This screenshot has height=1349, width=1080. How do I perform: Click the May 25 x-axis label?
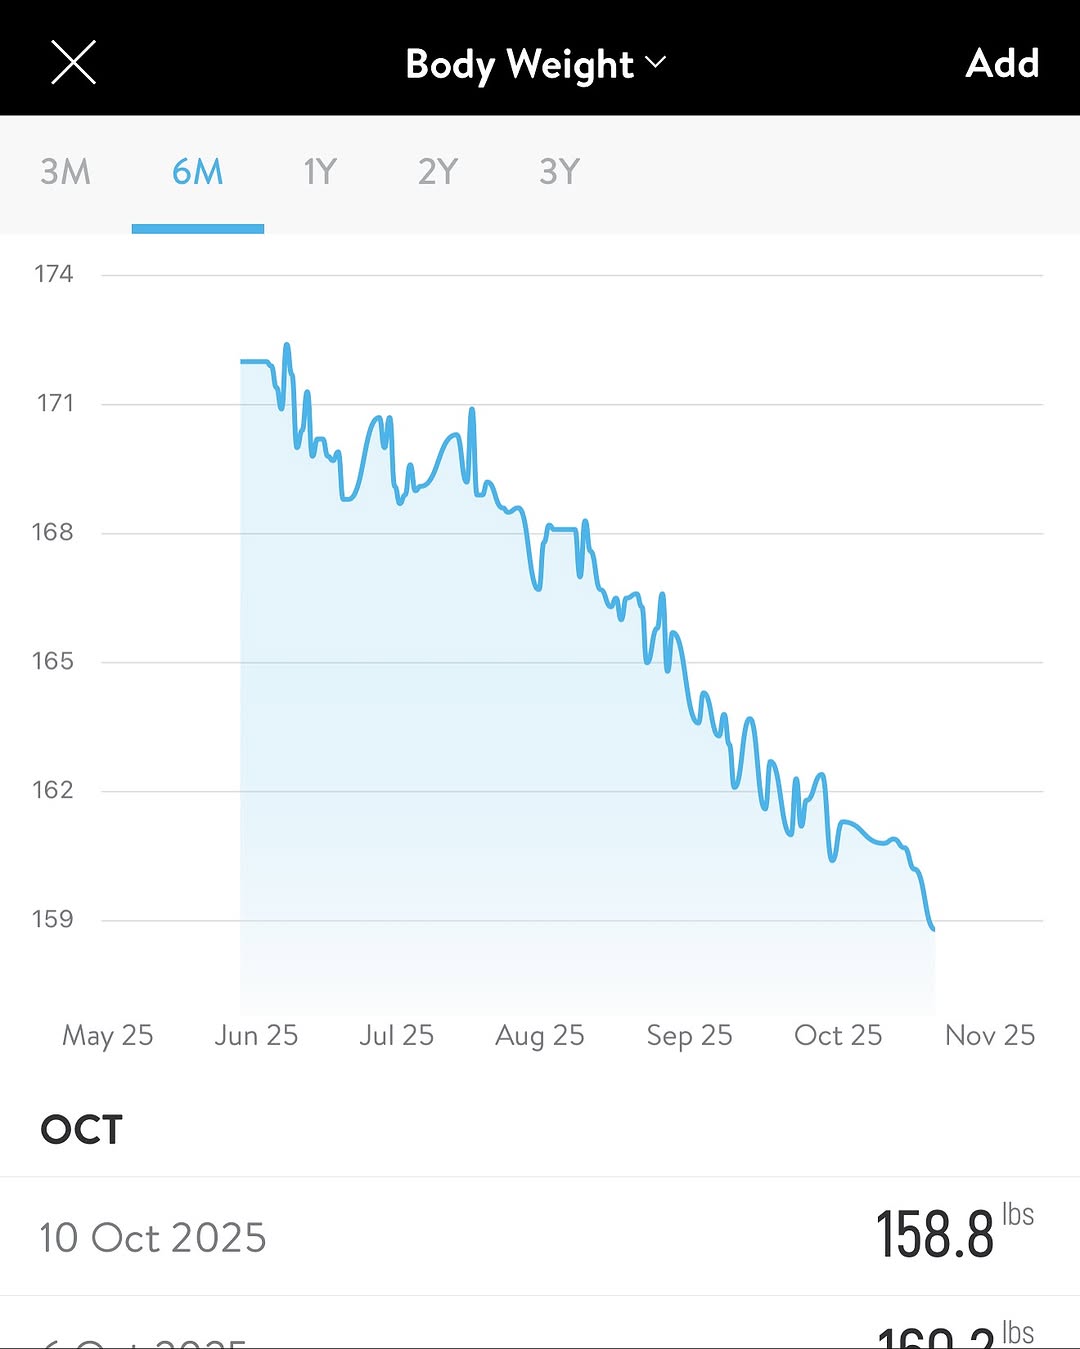click(108, 1036)
